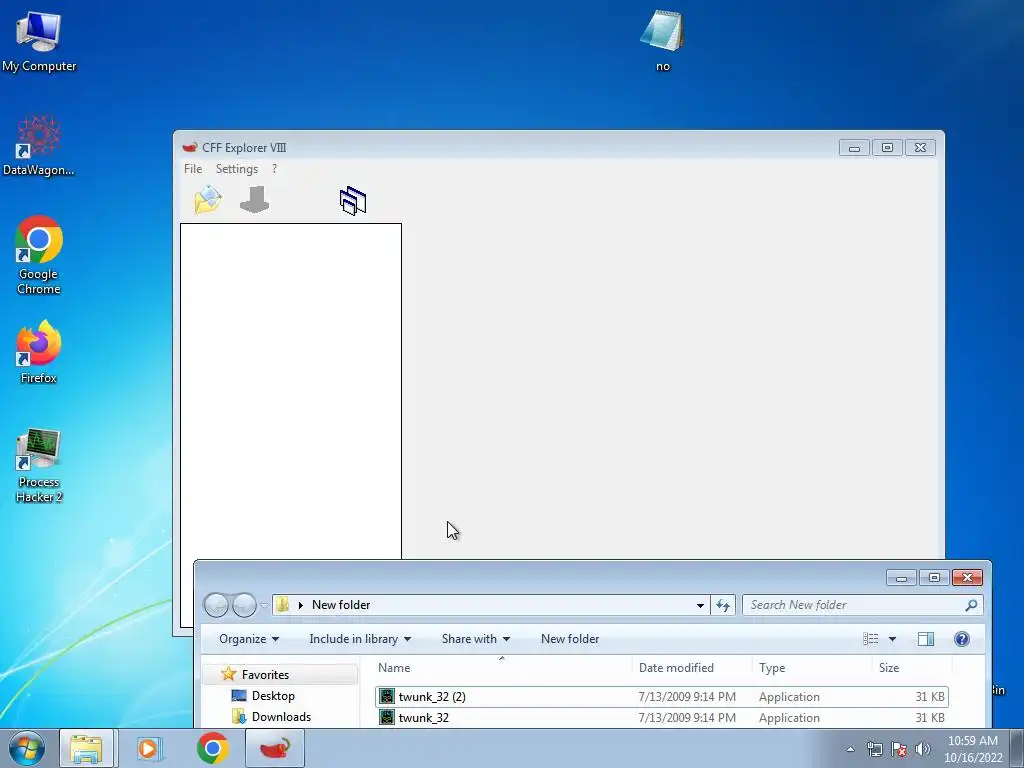This screenshot has width=1024, height=768.
Task: Click the cascading windows icon in CFF Explorer
Action: [x=353, y=200]
